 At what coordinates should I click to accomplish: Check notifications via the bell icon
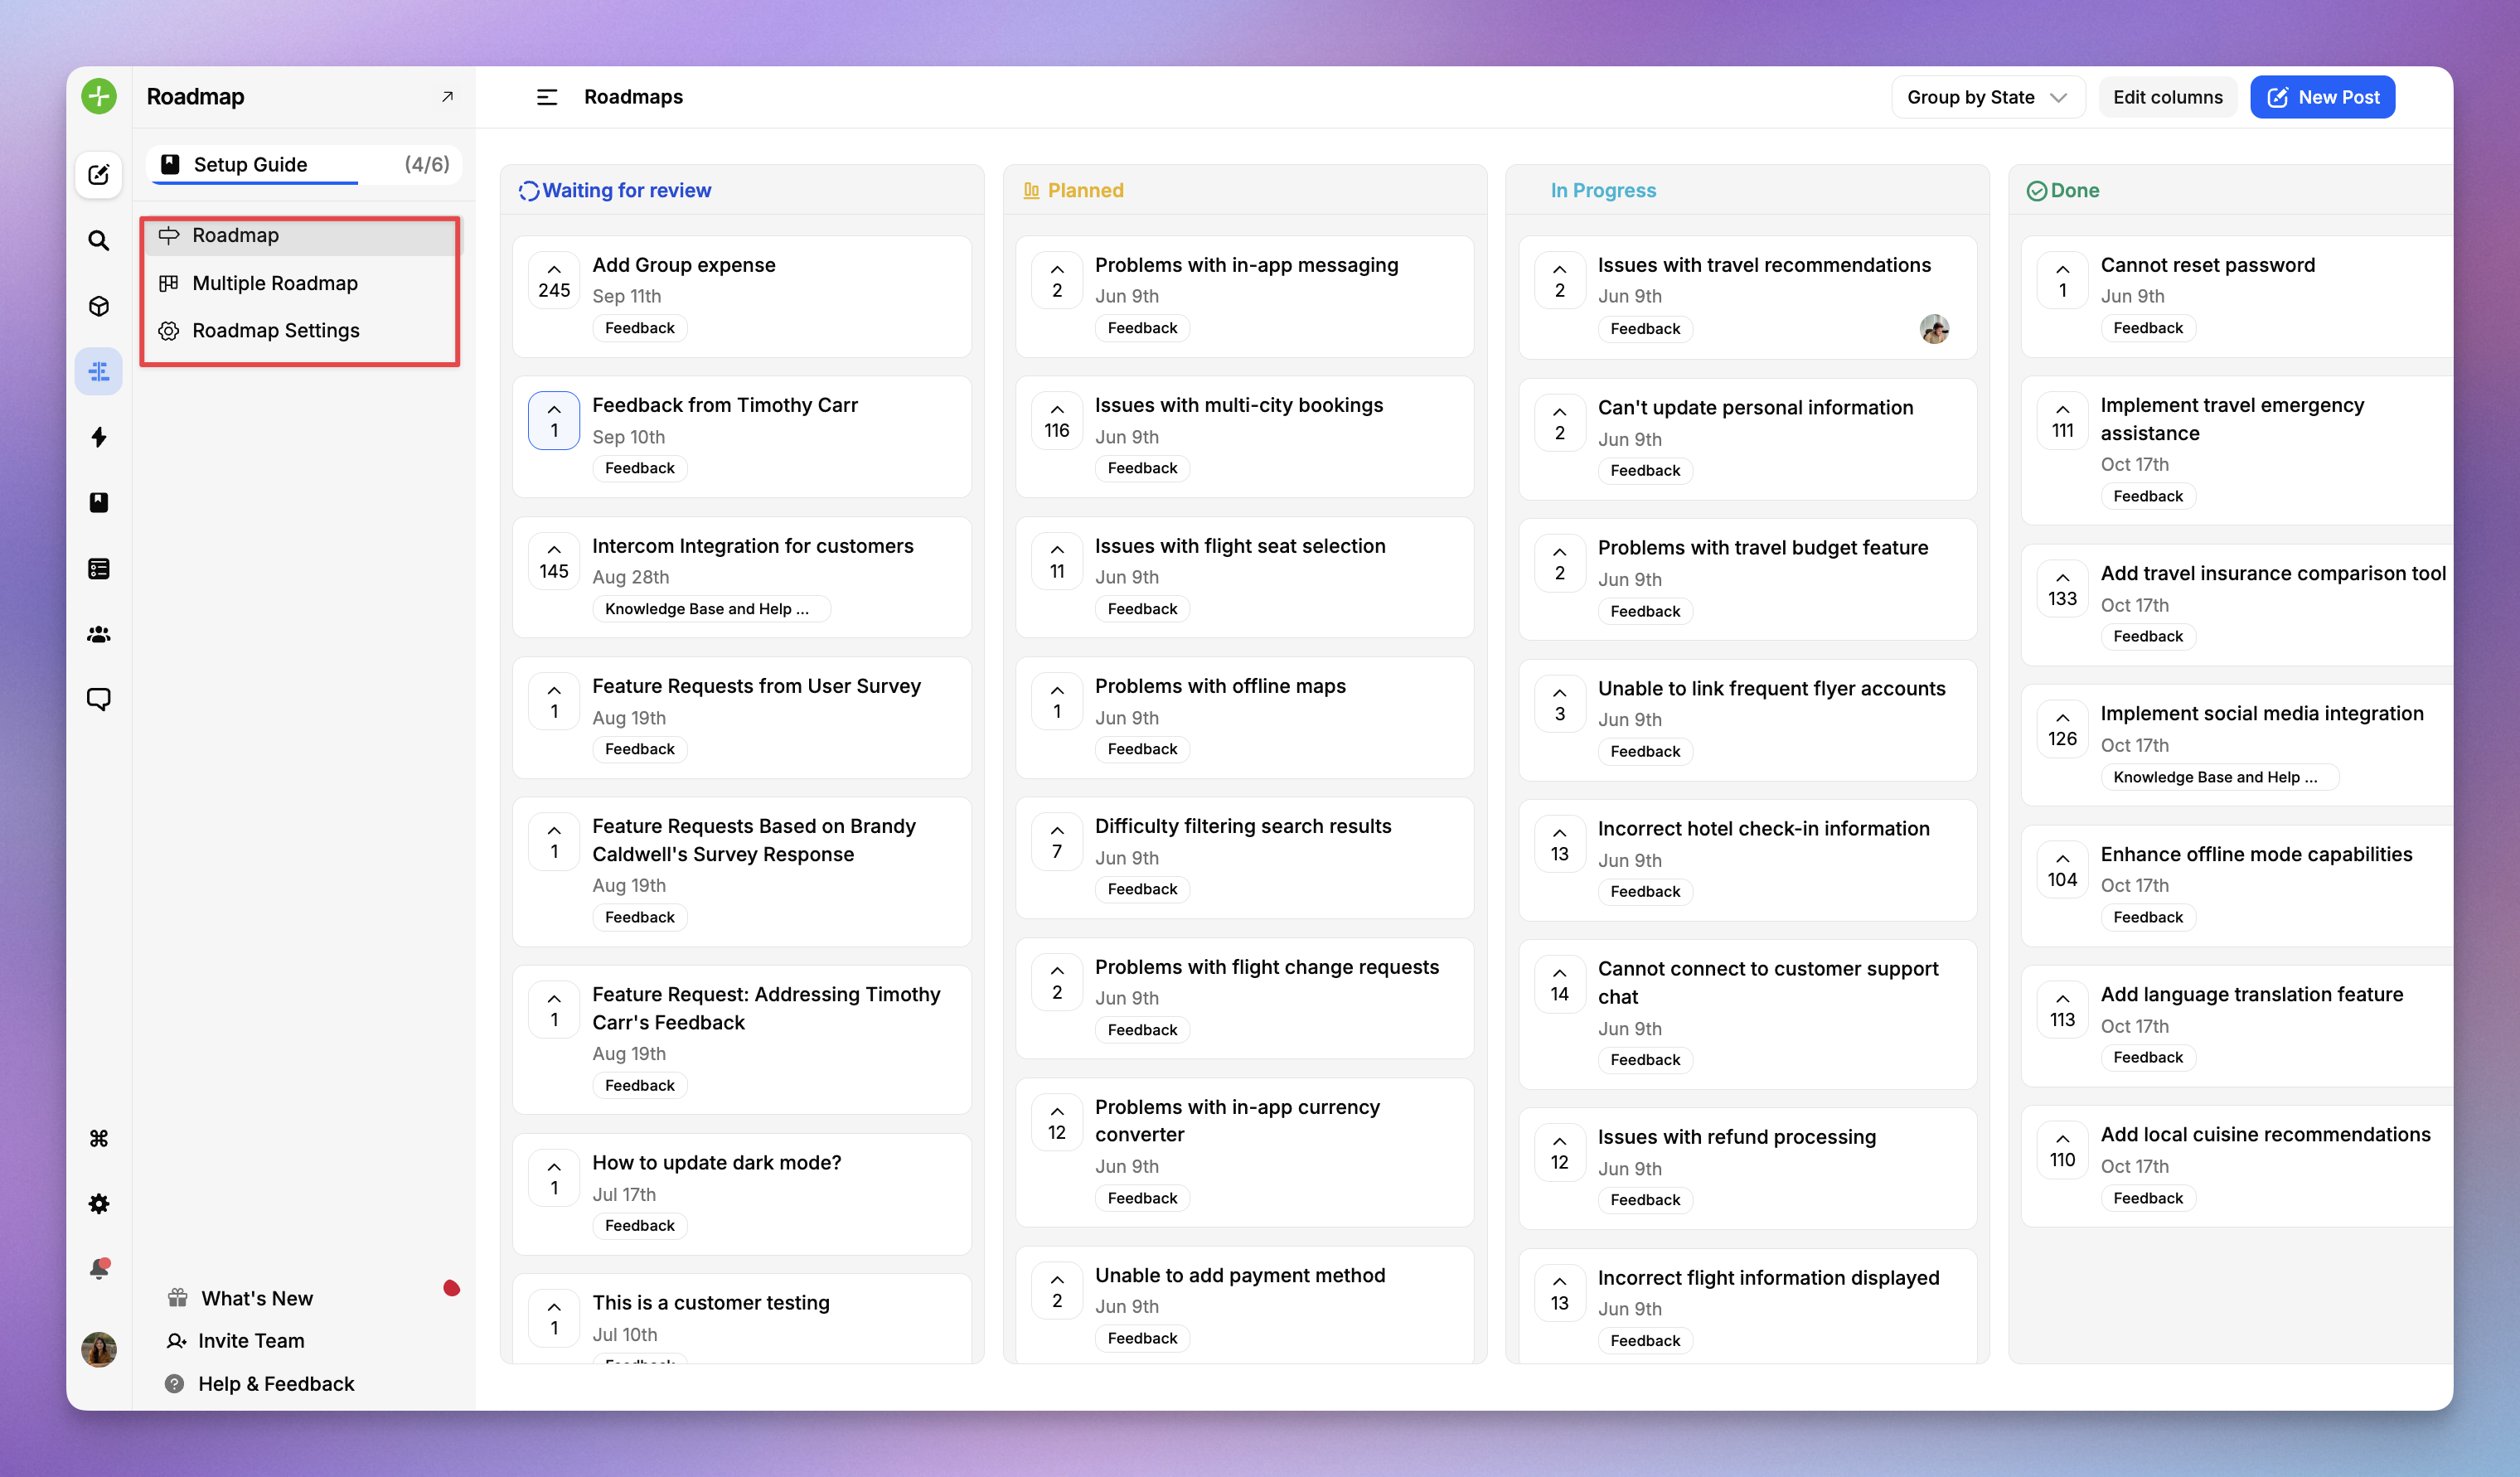pos(98,1268)
